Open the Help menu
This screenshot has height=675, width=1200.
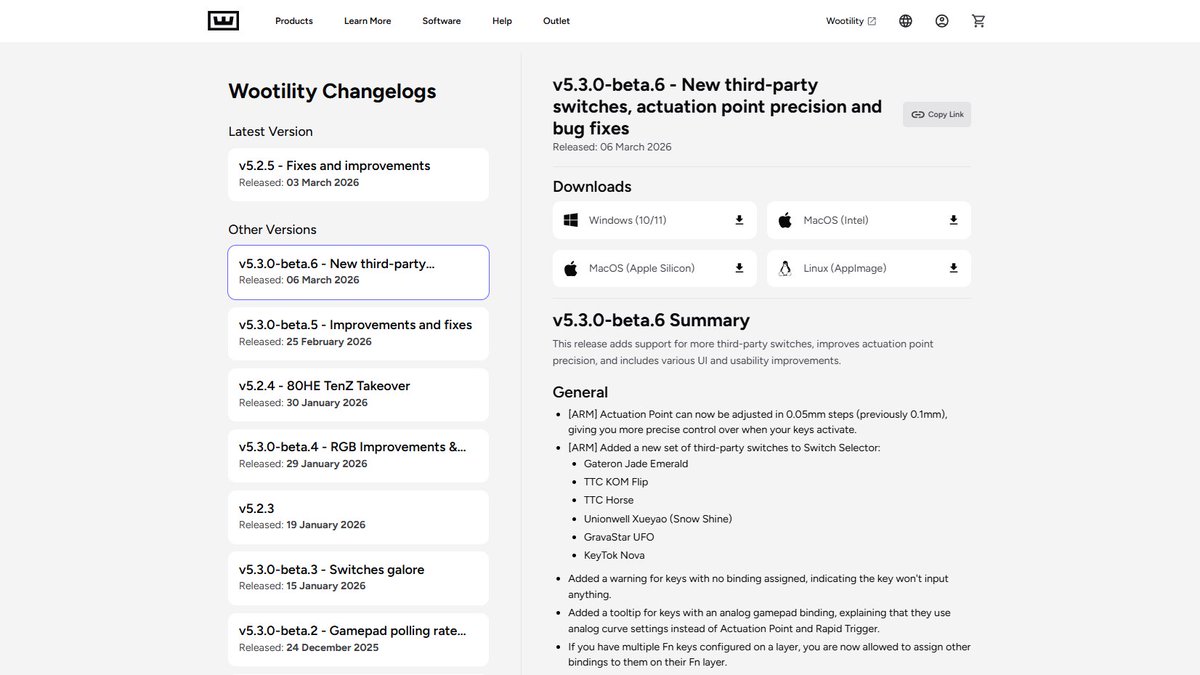[502, 21]
